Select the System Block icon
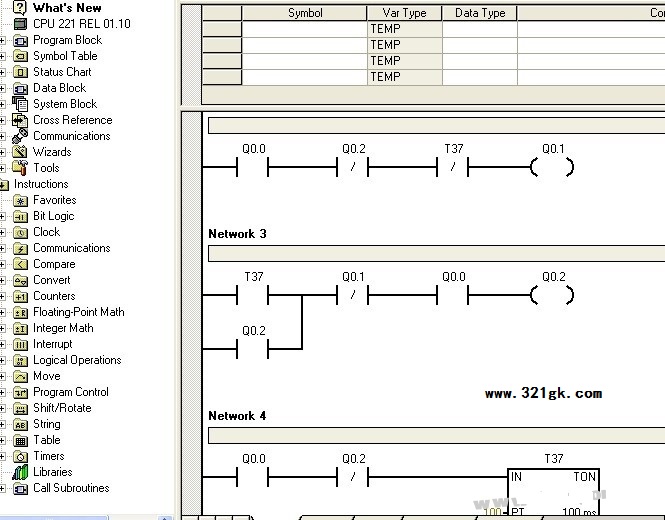 (21, 104)
